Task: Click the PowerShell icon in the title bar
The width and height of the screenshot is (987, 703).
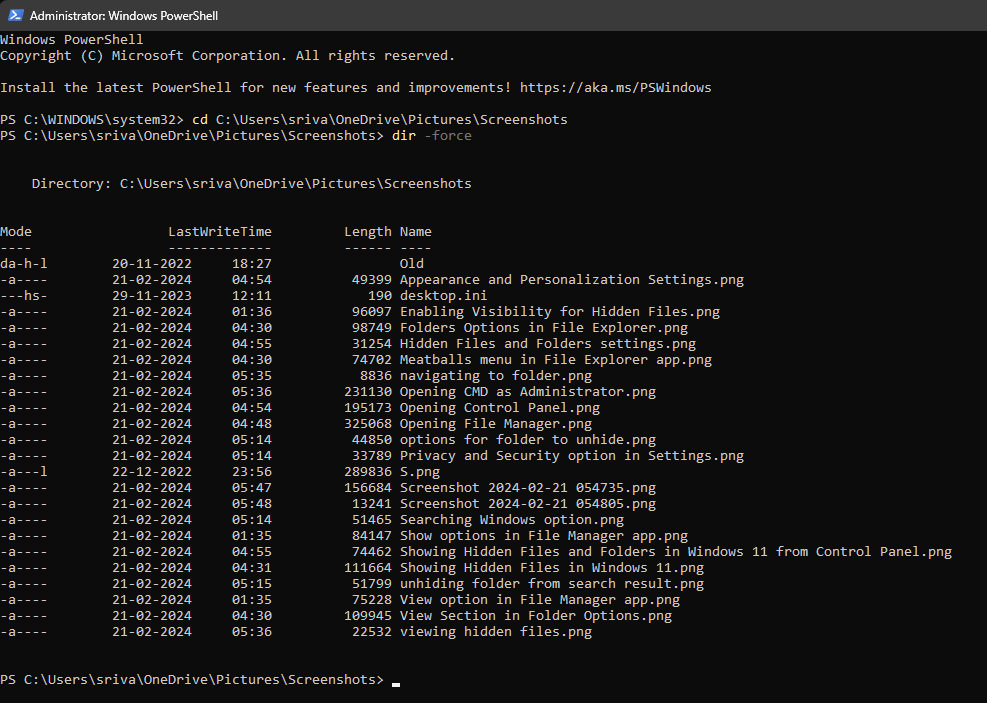Action: point(16,16)
